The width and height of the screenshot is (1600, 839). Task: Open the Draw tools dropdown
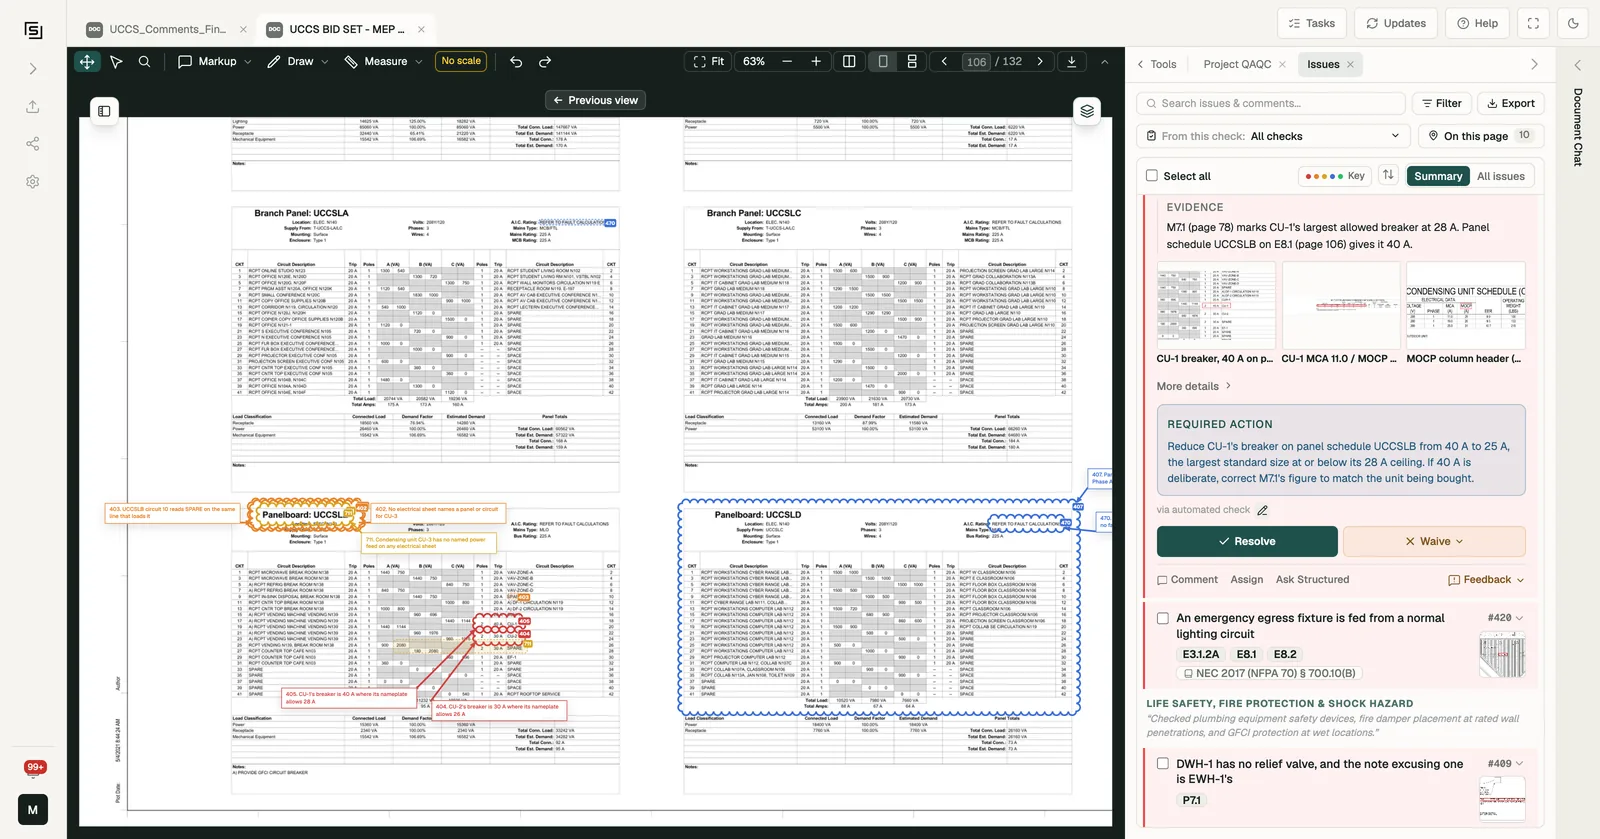[297, 61]
